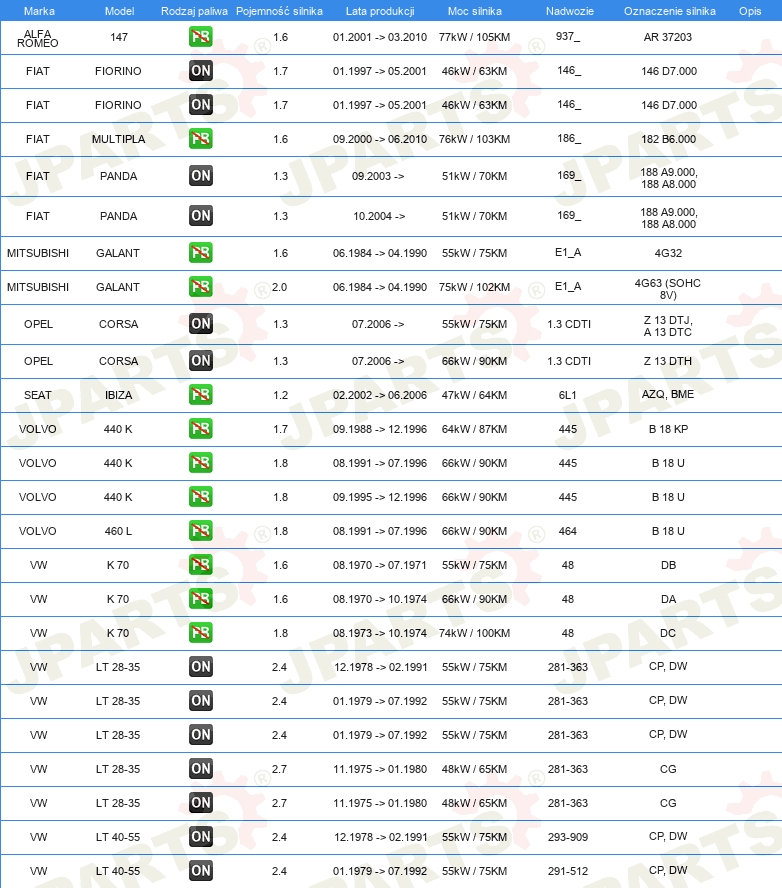Viewport: 782px width, 888px height.
Task: Click petrol icon for Volvo 440 K 09.1995 row
Action: [x=200, y=497]
